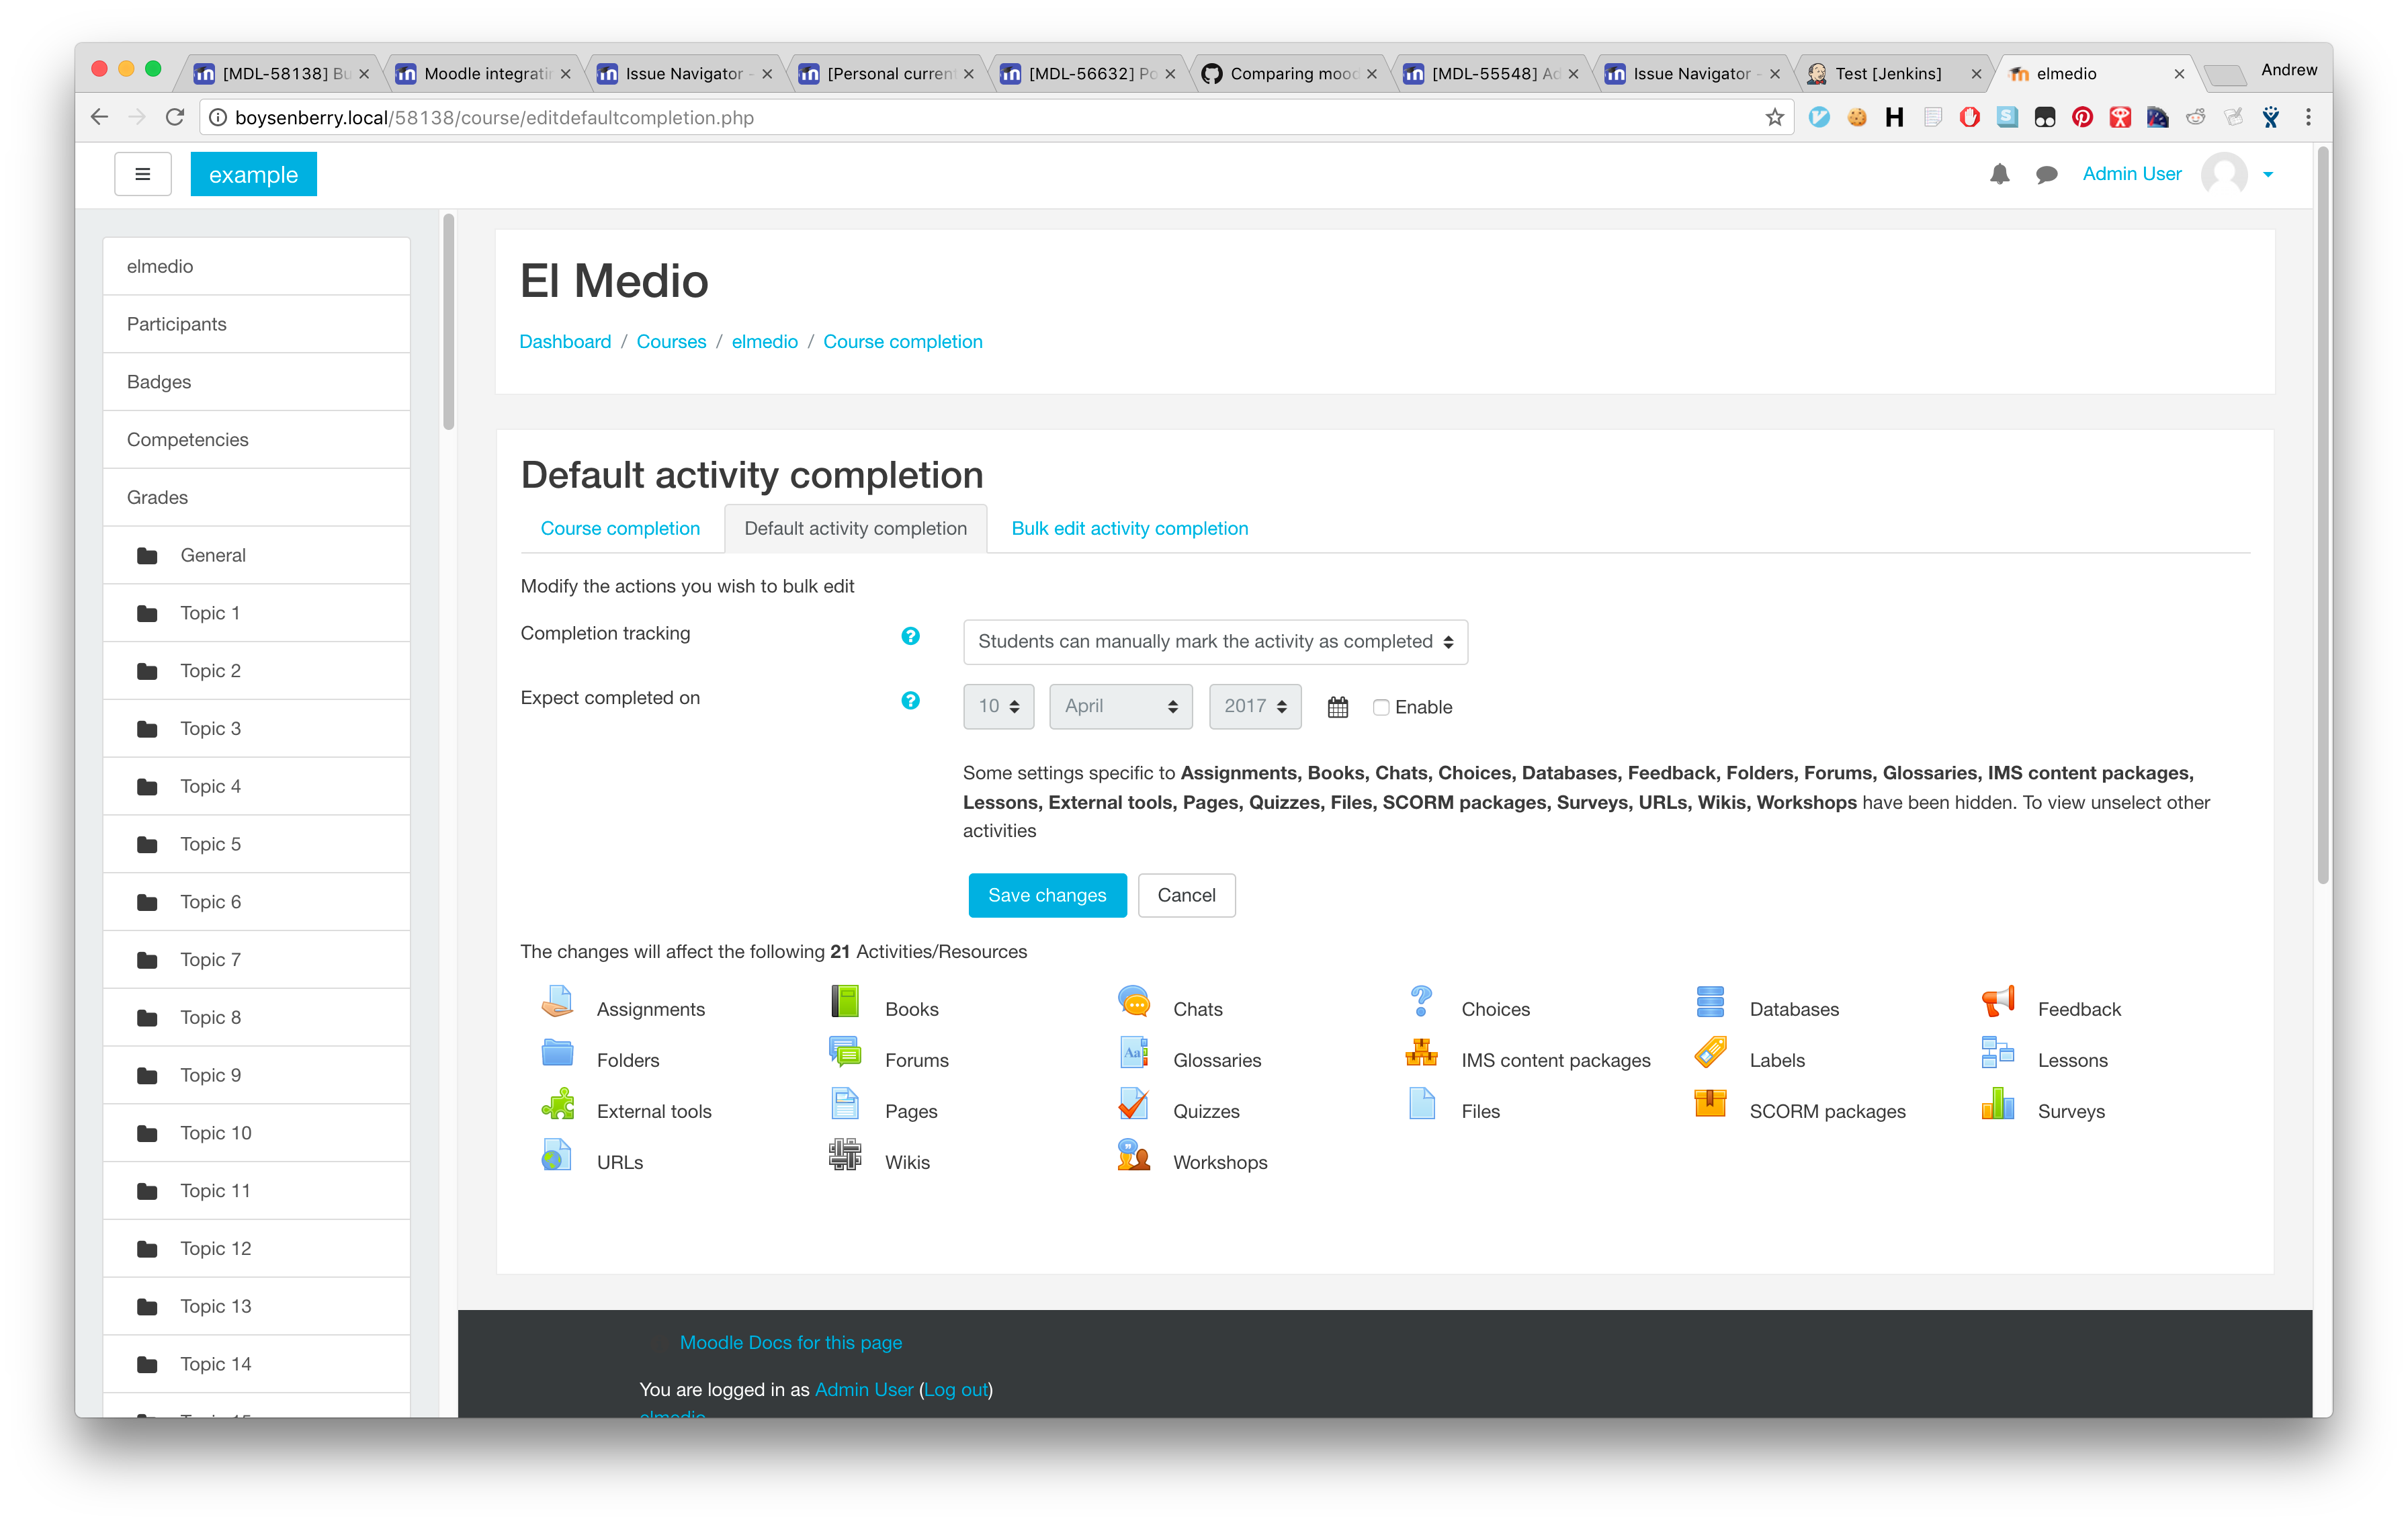
Task: Click the sidebar navigation scrollbar
Action: 449,322
